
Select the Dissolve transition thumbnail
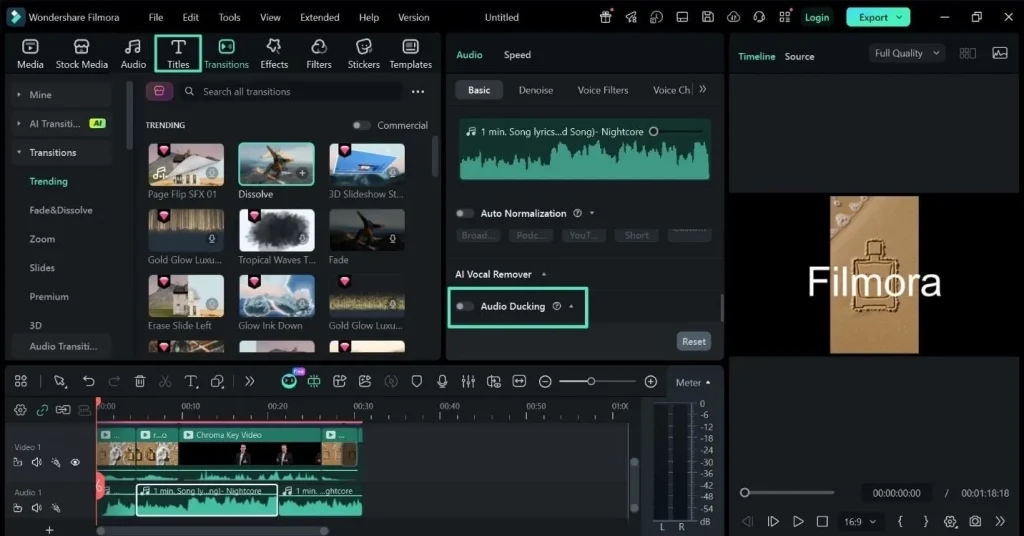point(276,164)
